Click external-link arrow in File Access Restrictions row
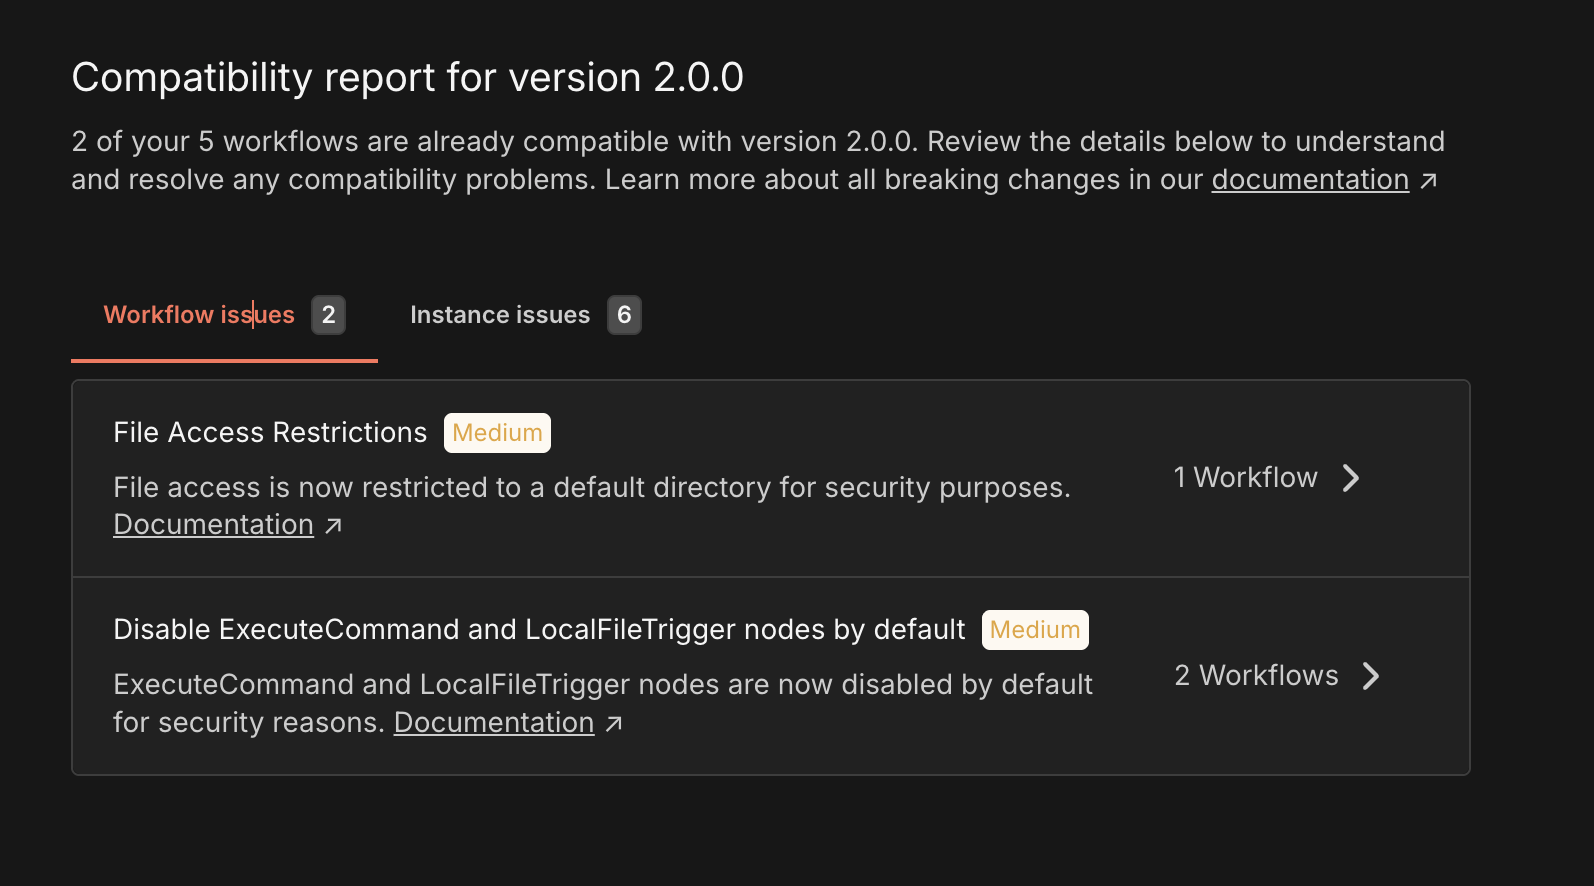The height and width of the screenshot is (886, 1594). [334, 526]
